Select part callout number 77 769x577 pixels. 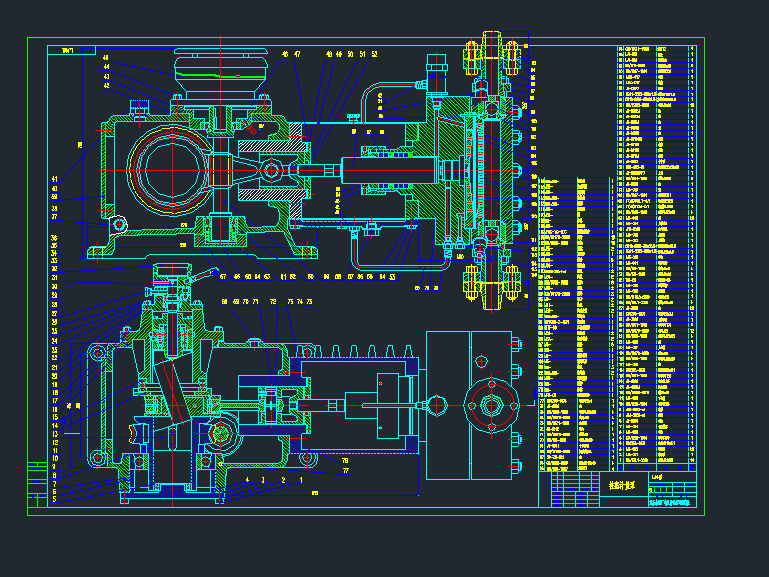[345, 470]
